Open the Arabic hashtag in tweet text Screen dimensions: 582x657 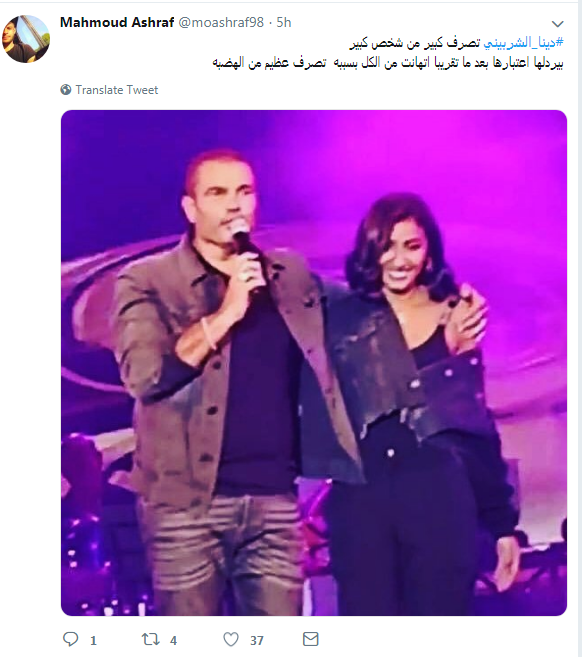click(523, 43)
